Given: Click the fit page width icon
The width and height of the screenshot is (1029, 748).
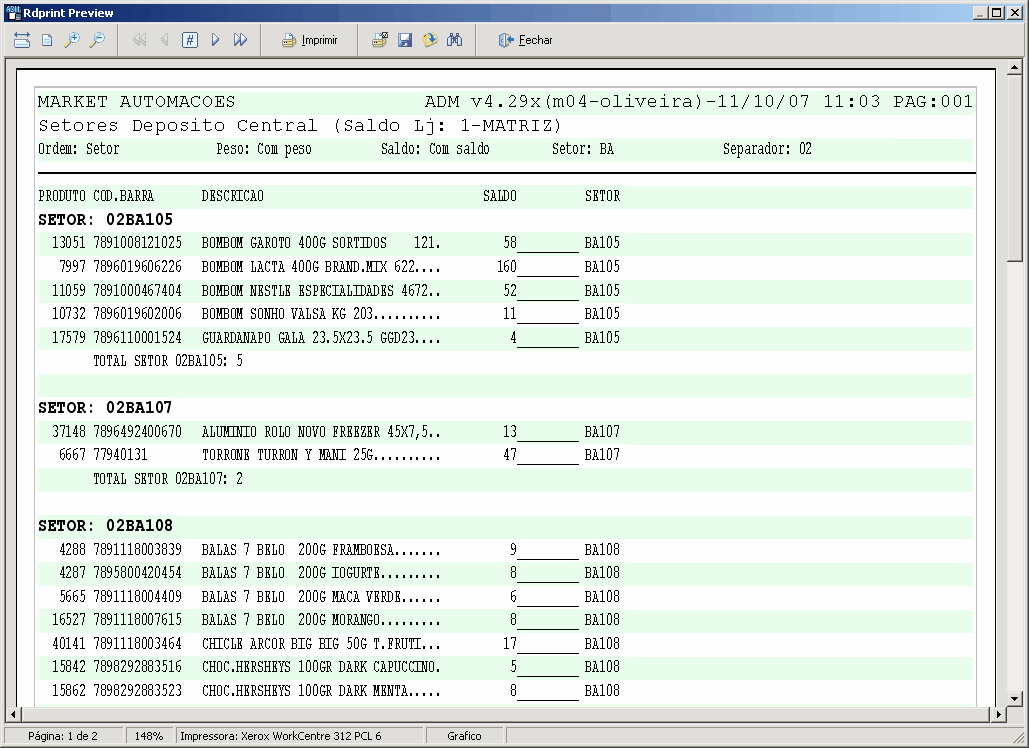Looking at the screenshot, I should click(22, 40).
